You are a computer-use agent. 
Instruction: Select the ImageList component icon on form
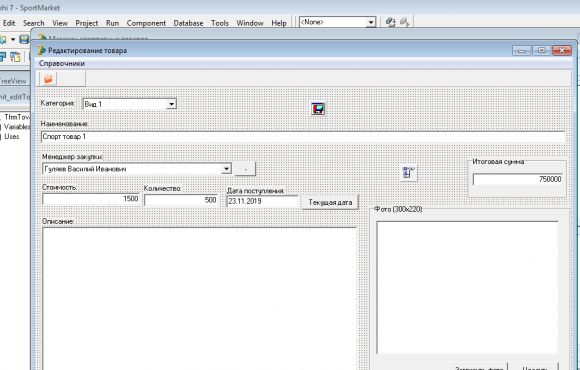[318, 108]
